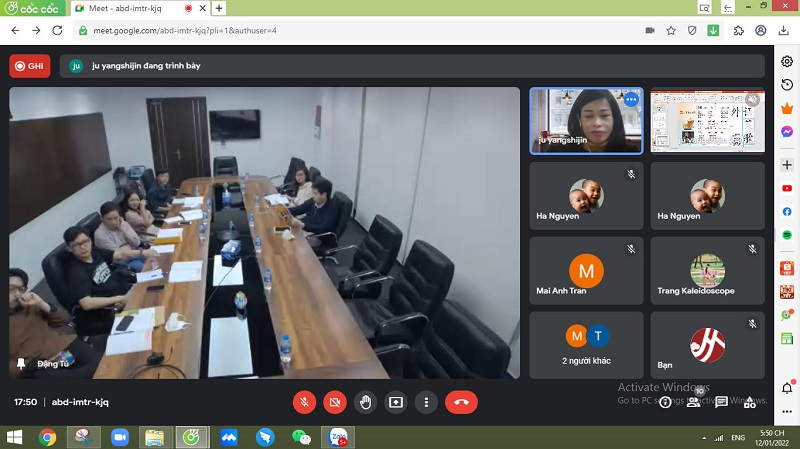The height and width of the screenshot is (449, 800).
Task: Click the red GHI recording indicator
Action: click(x=30, y=66)
